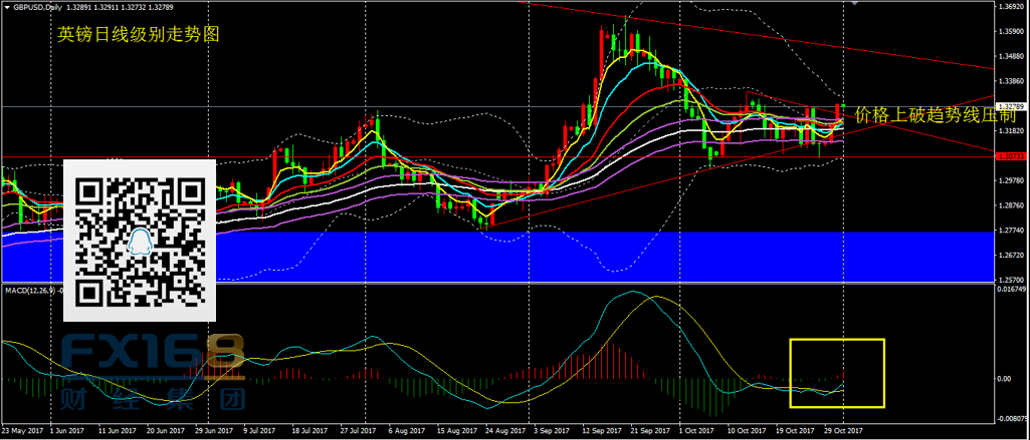Click the small triangle before GBPUSD,Daily

click(6, 8)
